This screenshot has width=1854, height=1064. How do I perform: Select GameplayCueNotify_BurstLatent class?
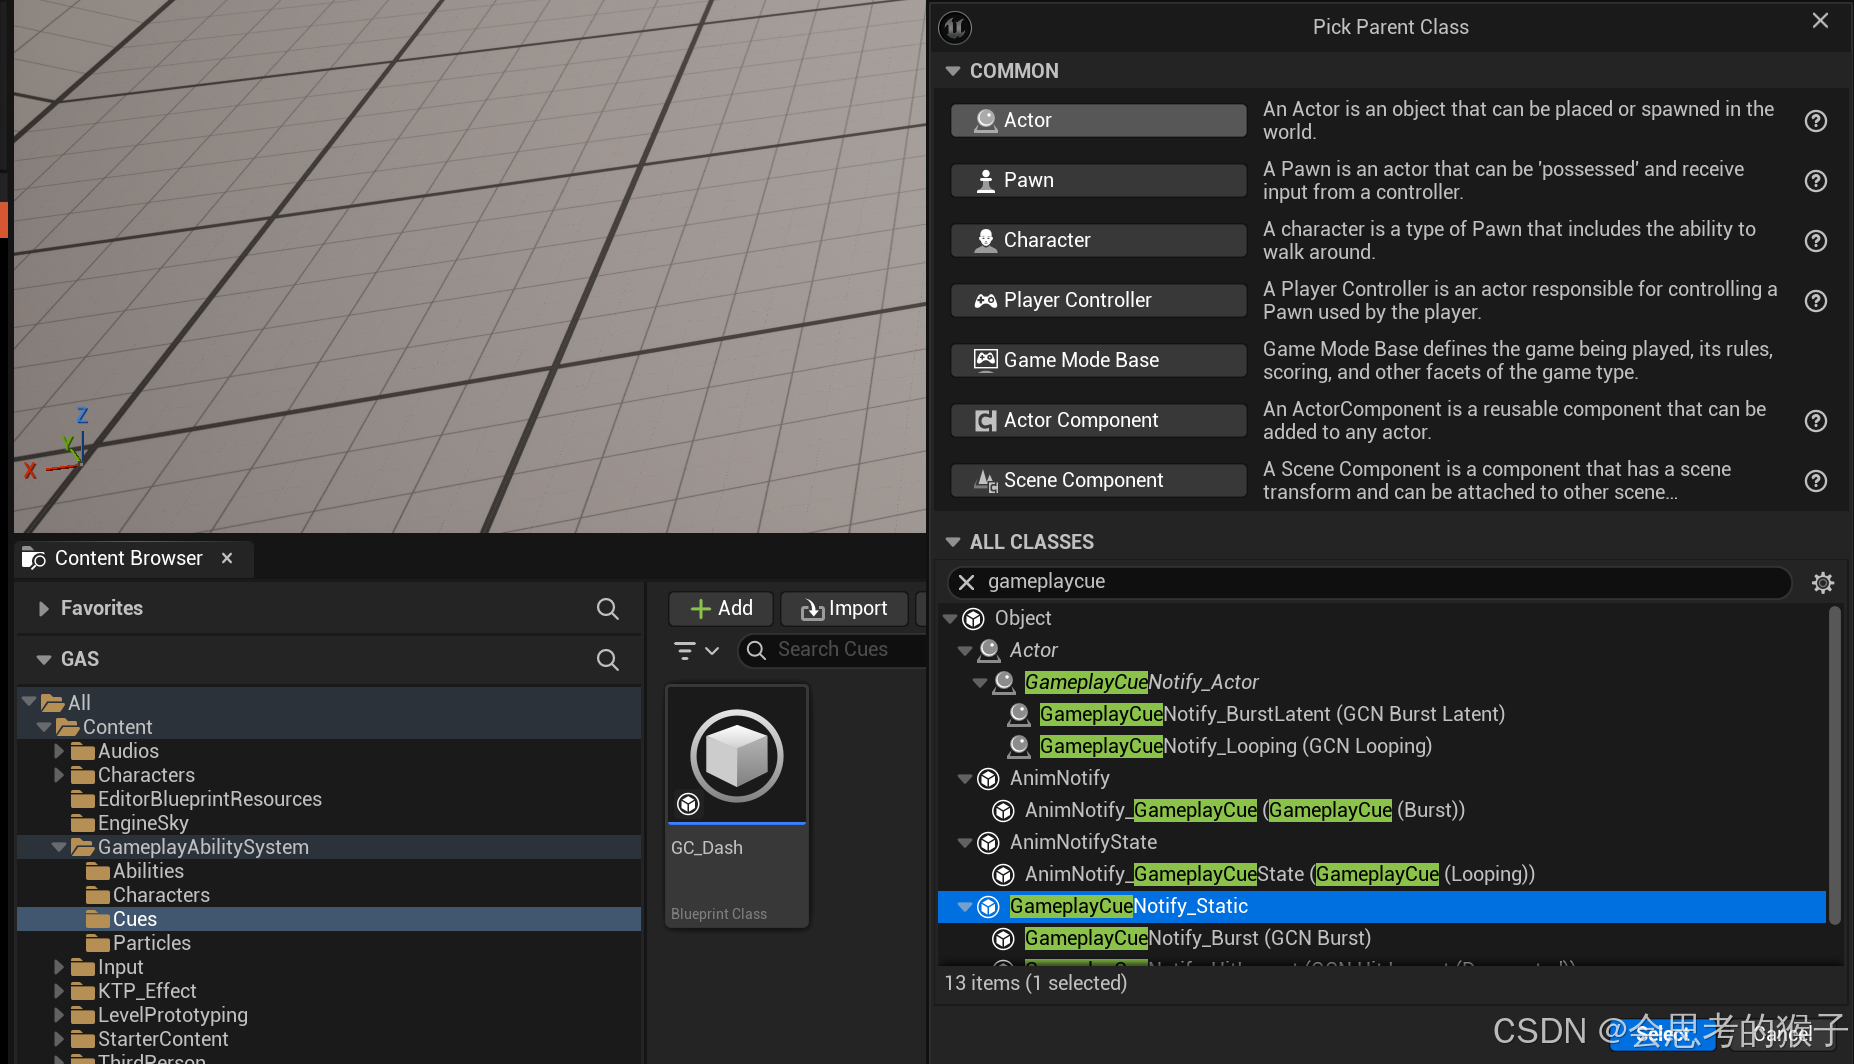point(1272,714)
